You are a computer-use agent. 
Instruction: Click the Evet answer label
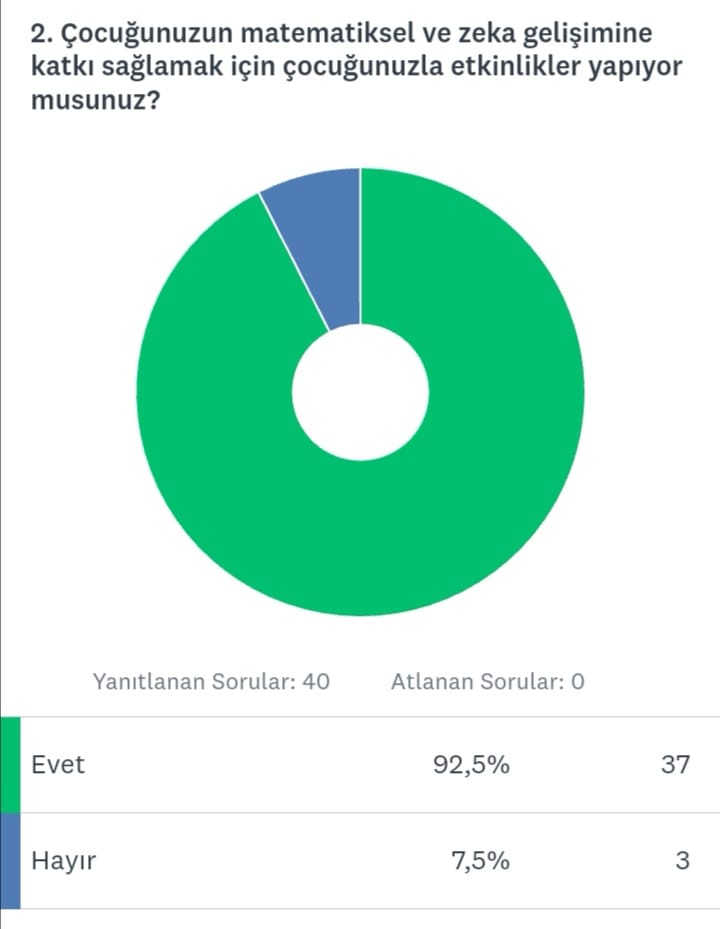59,765
